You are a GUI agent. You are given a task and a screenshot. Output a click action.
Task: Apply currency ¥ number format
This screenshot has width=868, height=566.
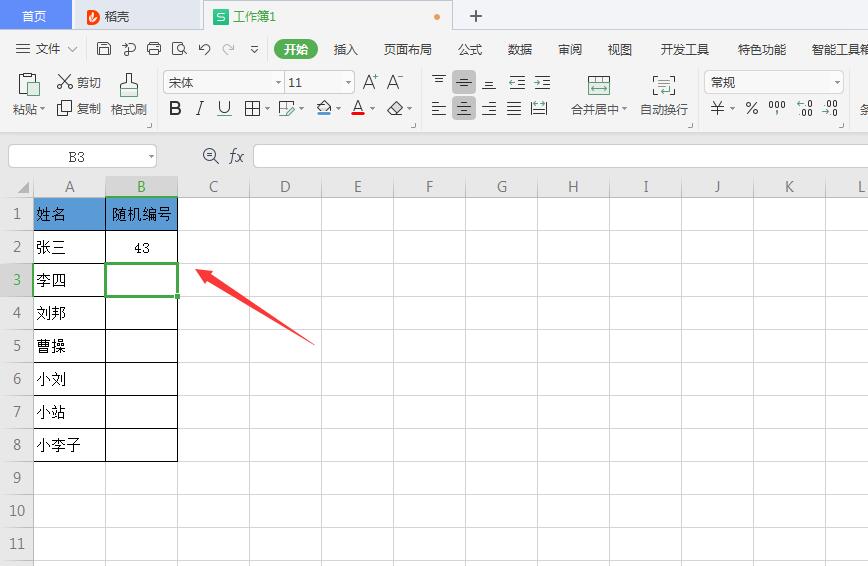[717, 107]
